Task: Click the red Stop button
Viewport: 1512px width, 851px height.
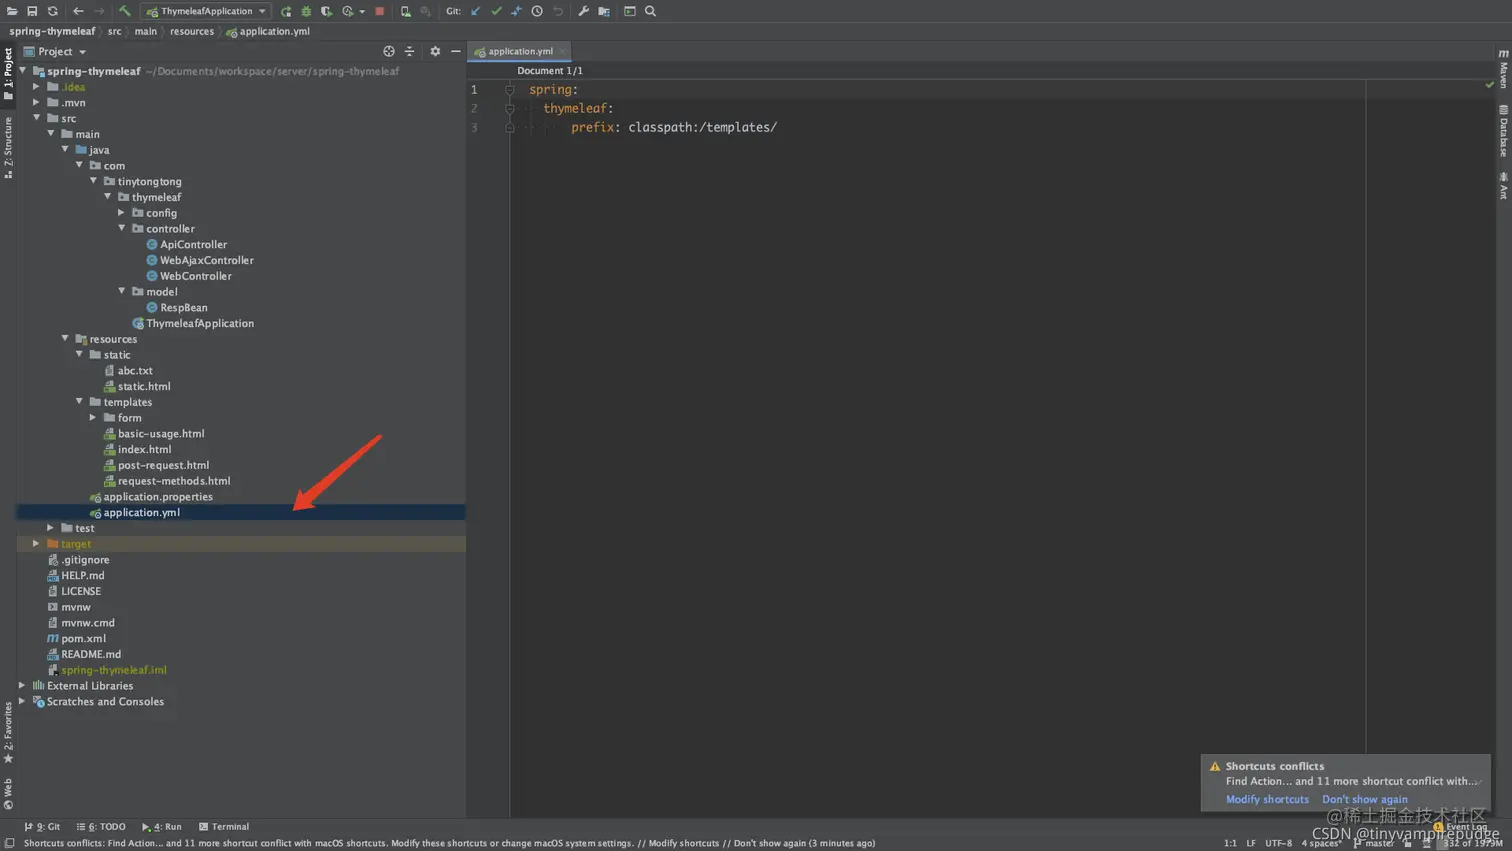Action: pyautogui.click(x=380, y=11)
